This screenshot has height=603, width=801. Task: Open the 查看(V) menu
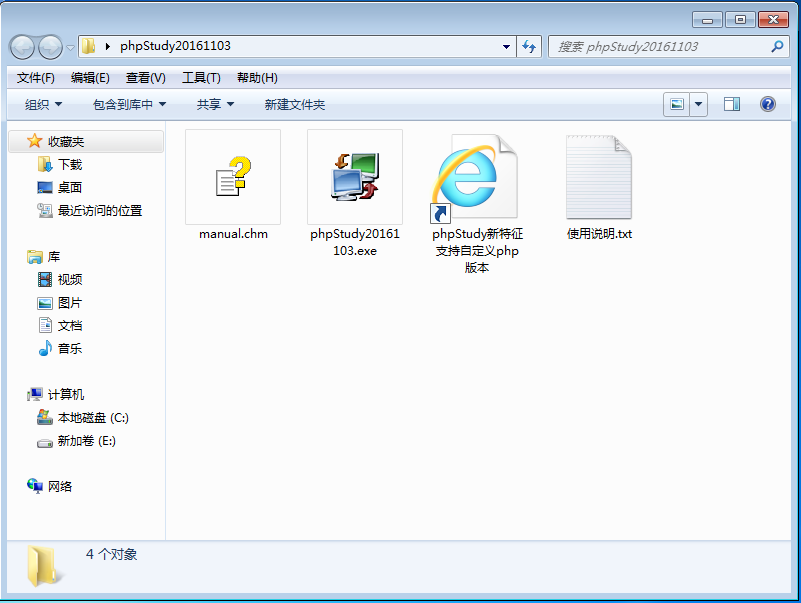pyautogui.click(x=146, y=78)
